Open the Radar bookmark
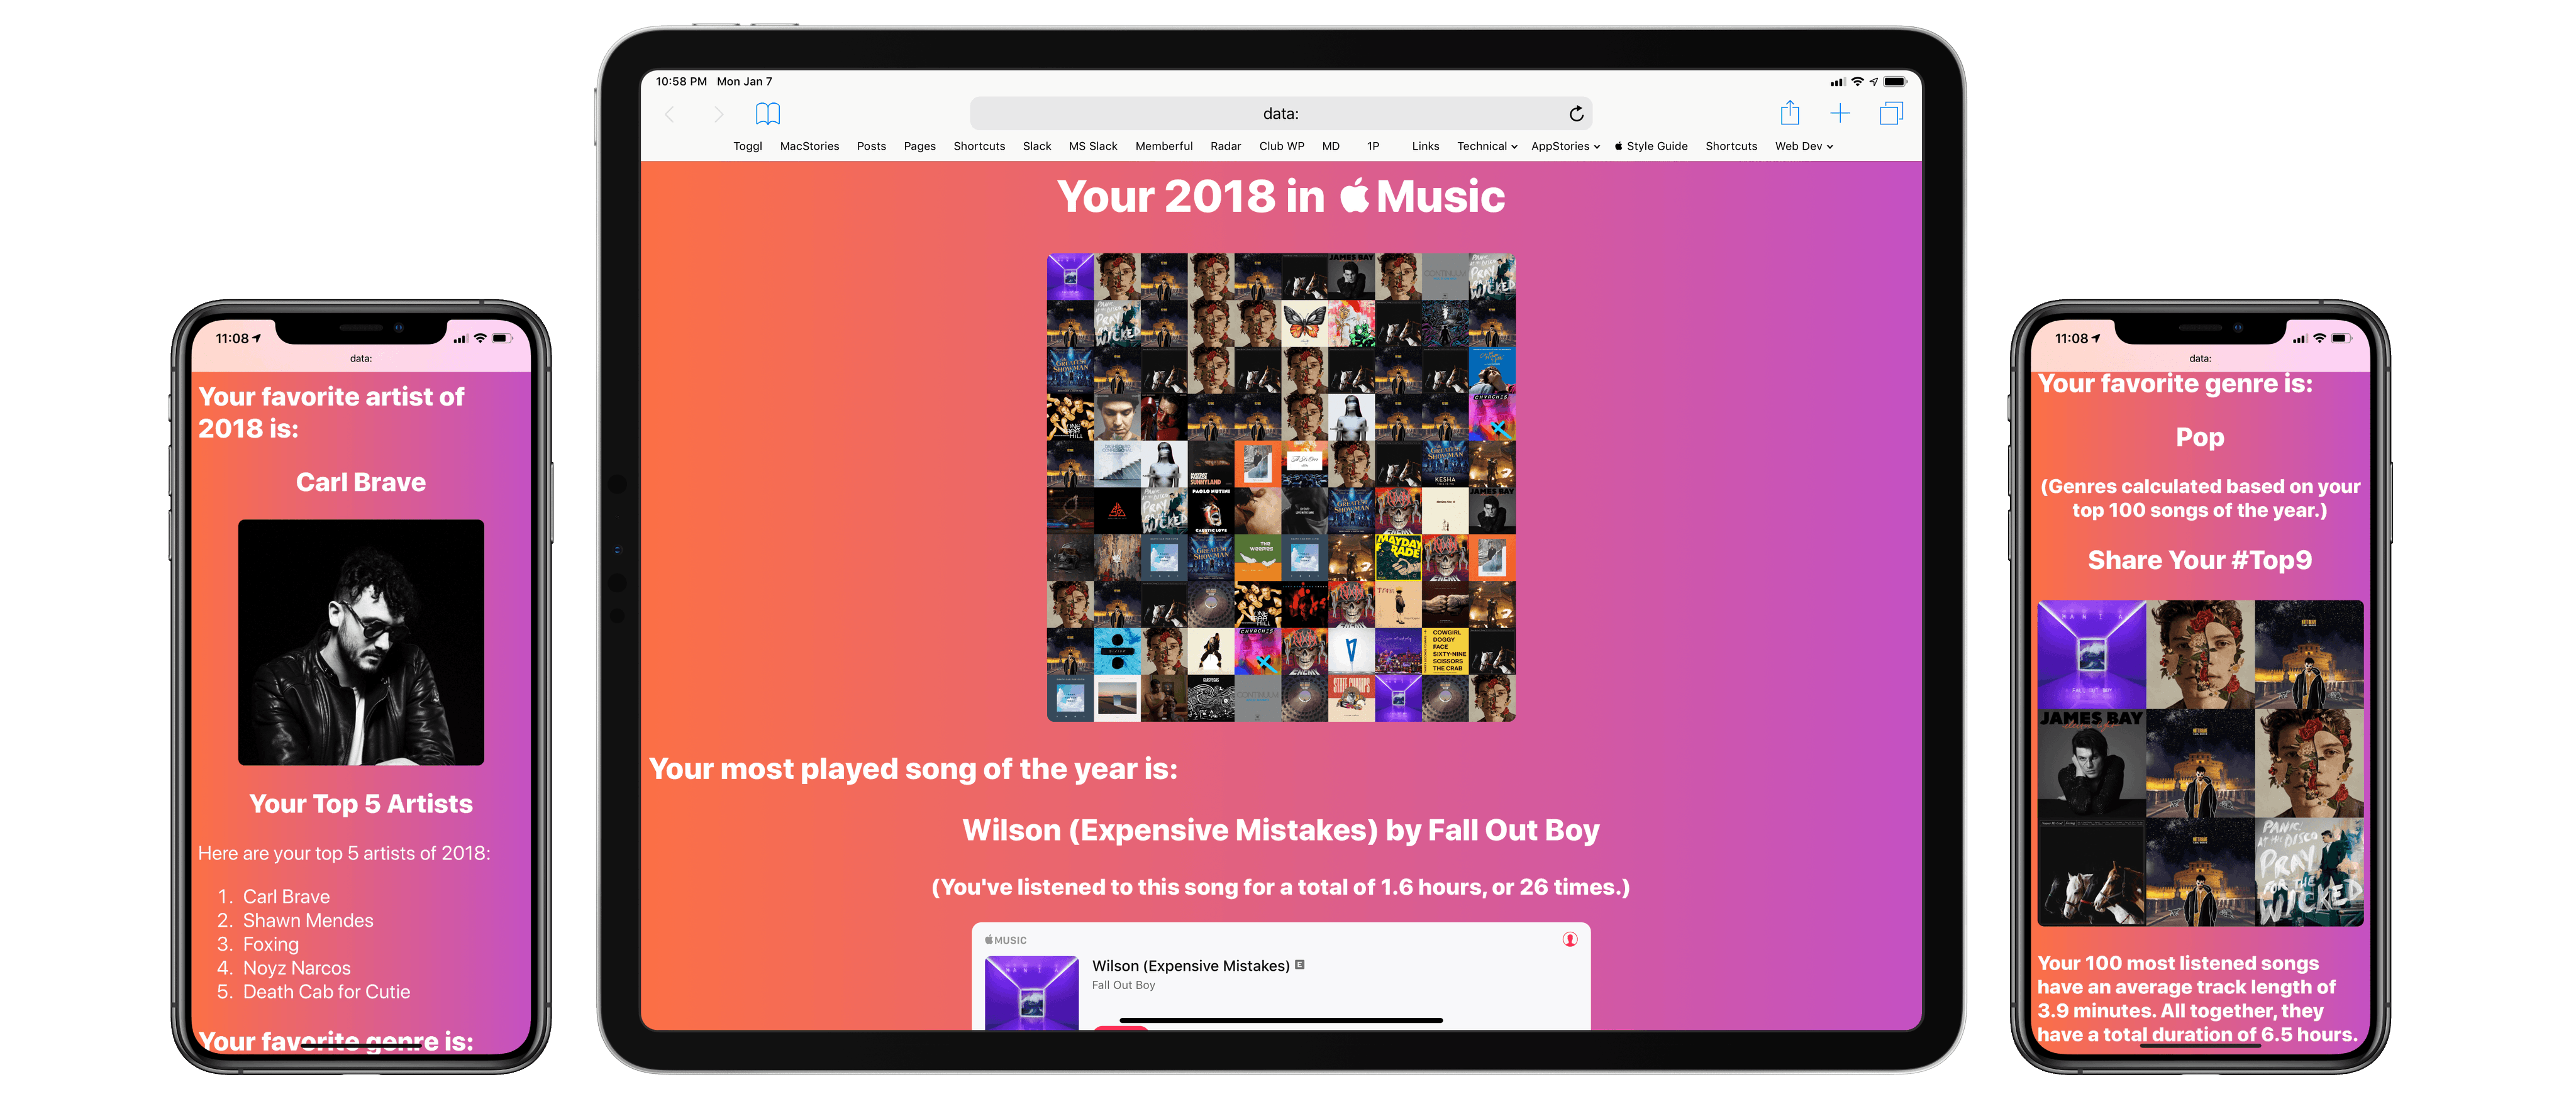2576x1099 pixels. pyautogui.click(x=1225, y=146)
